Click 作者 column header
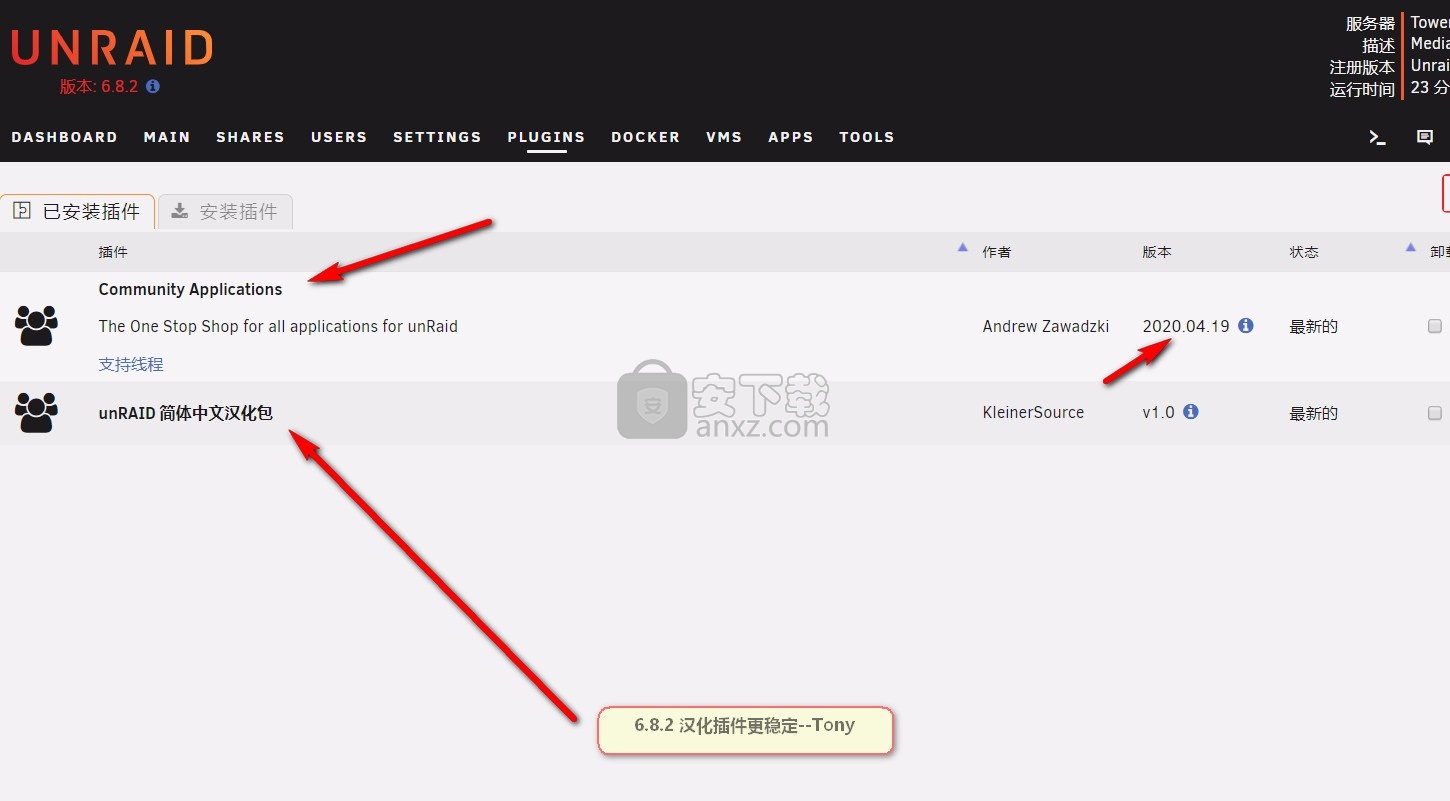This screenshot has width=1450, height=801. 997,252
